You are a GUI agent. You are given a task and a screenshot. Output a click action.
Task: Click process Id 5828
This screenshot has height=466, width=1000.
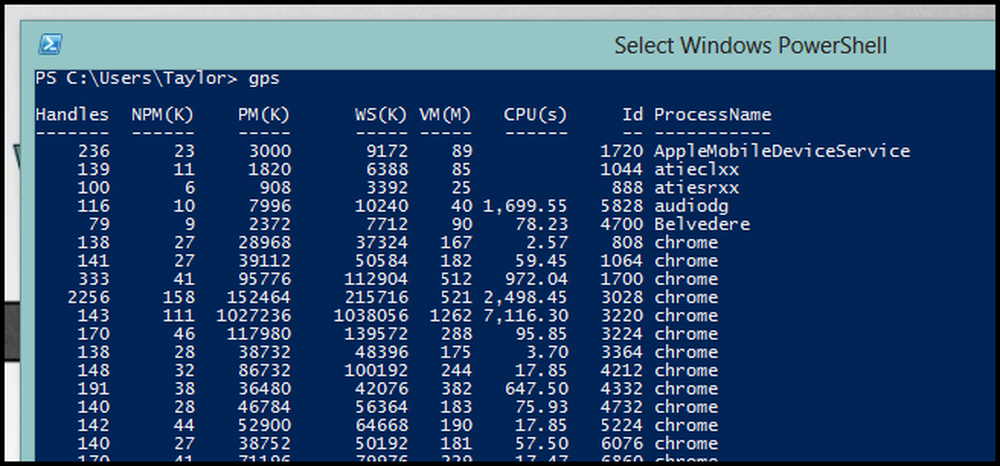point(622,206)
